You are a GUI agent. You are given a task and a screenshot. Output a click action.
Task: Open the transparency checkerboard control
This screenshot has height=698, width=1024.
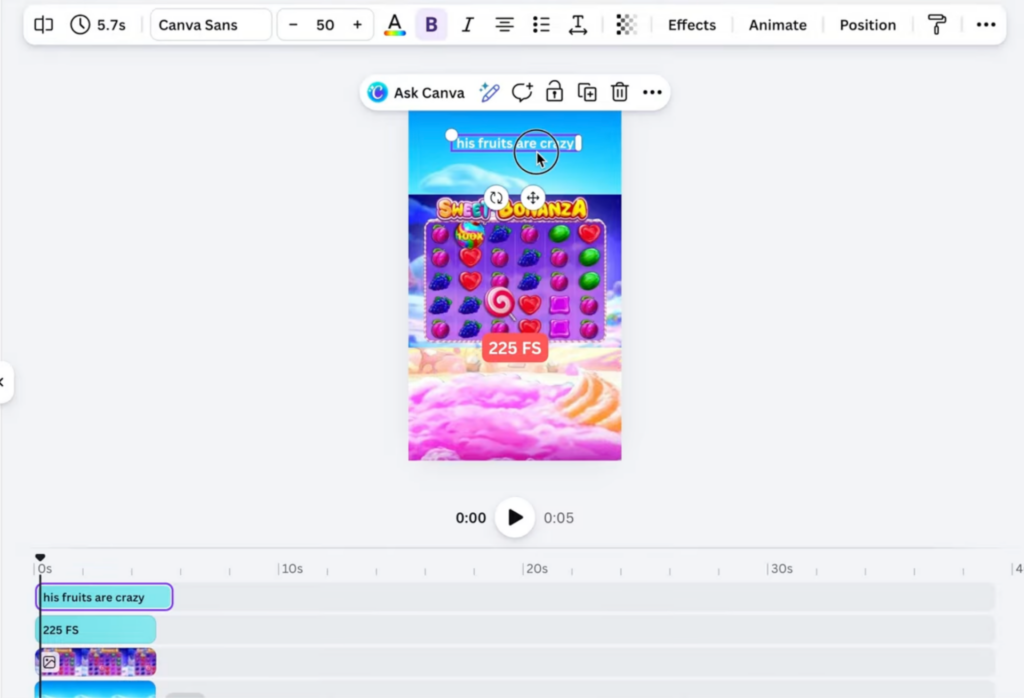tap(626, 25)
